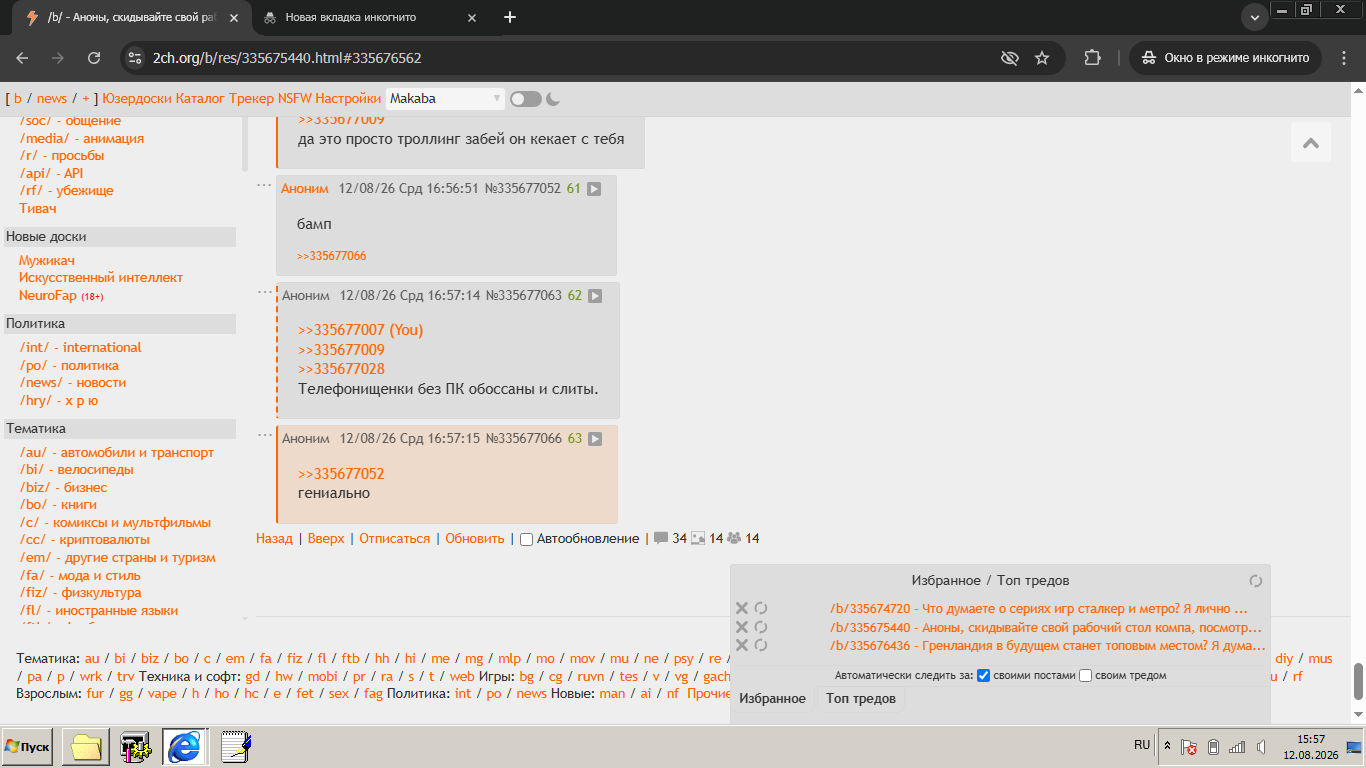Refresh favorite thread 335674720
1366x768 pixels.
[x=761, y=608]
